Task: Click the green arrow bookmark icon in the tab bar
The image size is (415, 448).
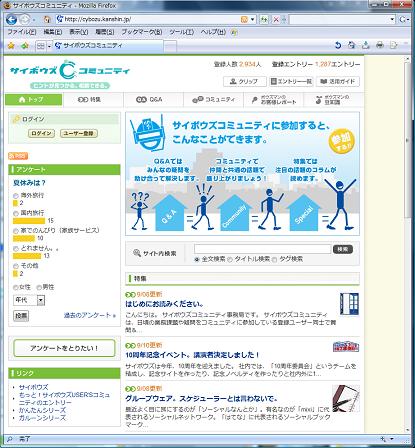Action: [25, 46]
